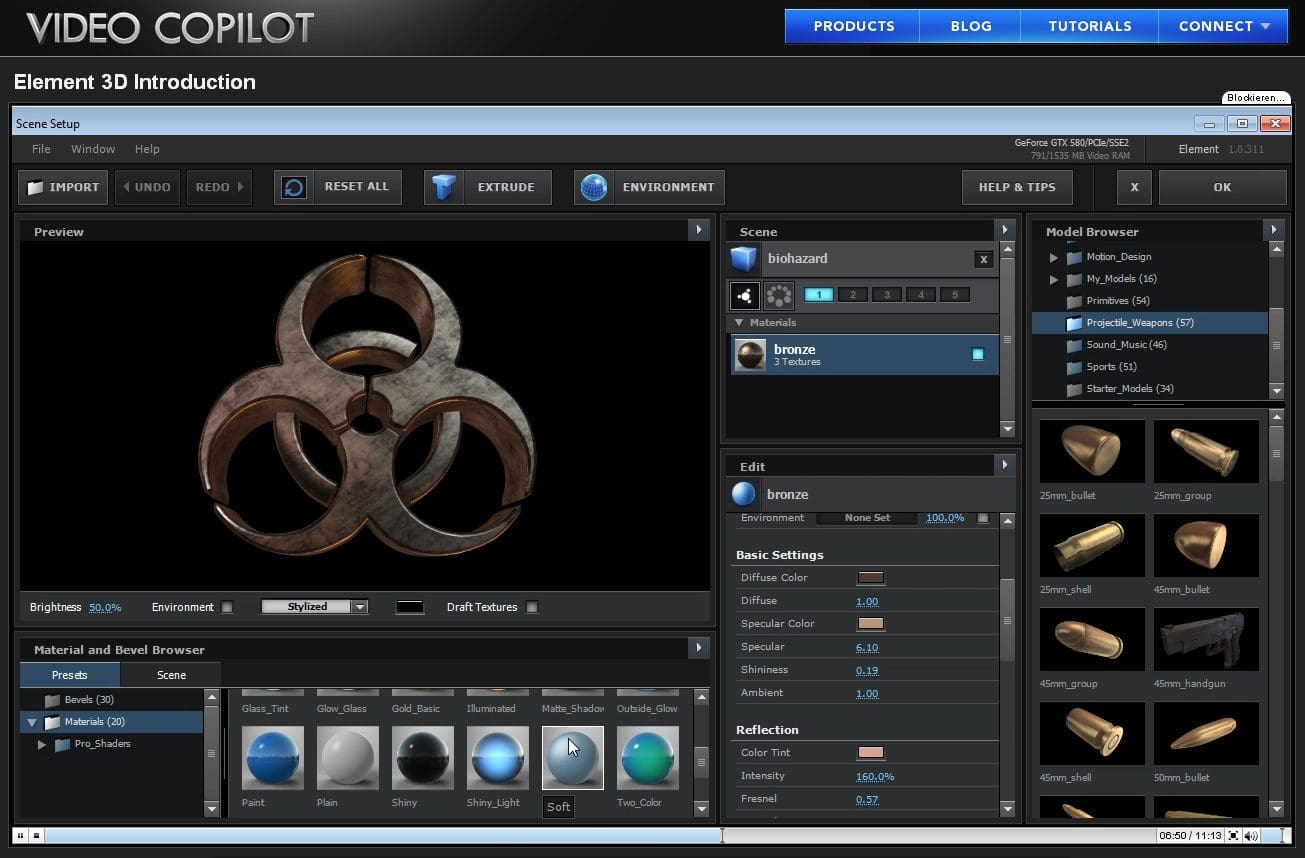Image resolution: width=1305 pixels, height=858 pixels.
Task: Click the speaker volume icon
Action: [x=1251, y=835]
